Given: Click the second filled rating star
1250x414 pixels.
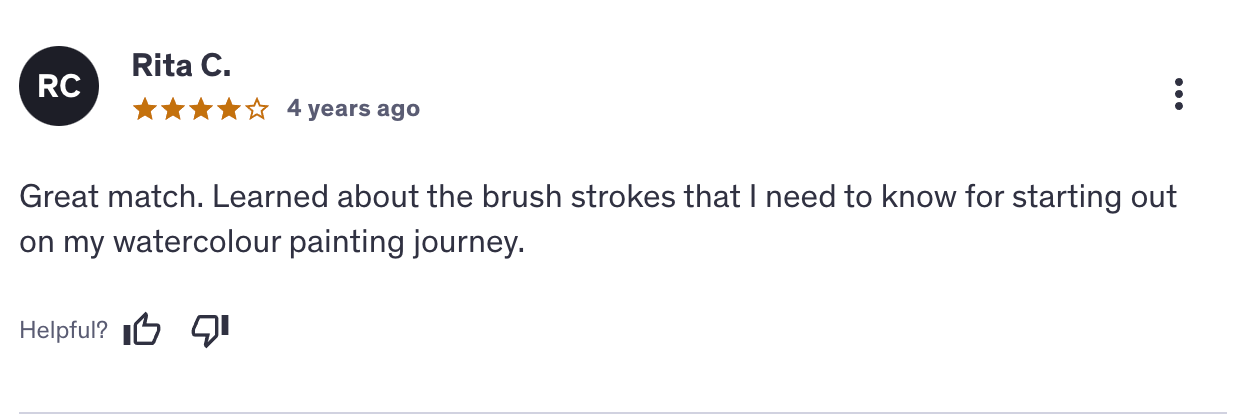Looking at the screenshot, I should tap(173, 109).
